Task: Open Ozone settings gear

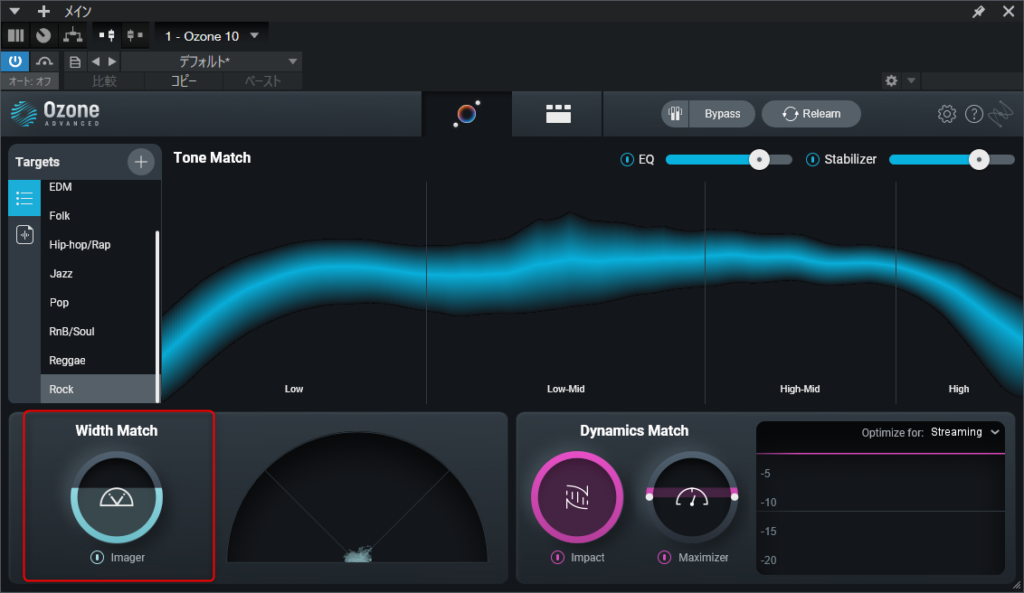Action: click(x=946, y=114)
